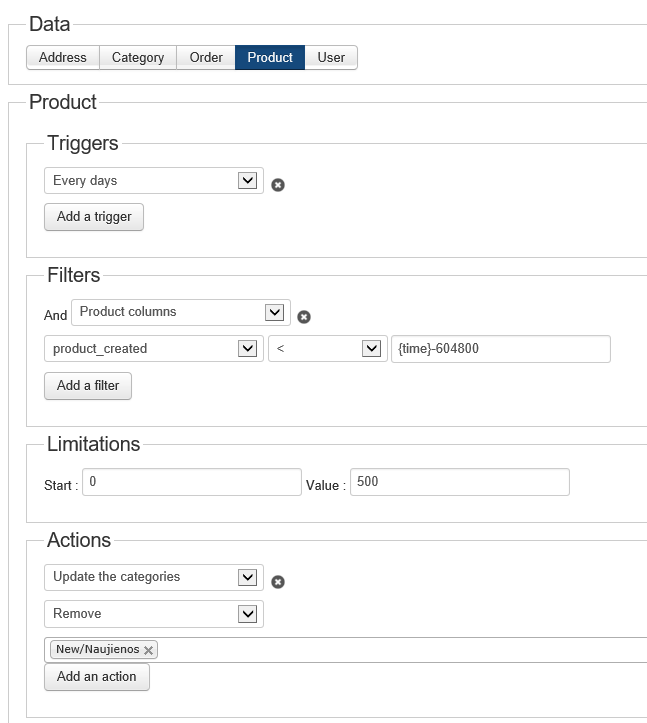Image resolution: width=647 pixels, height=723 pixels.
Task: Remove the Every days trigger
Action: 278,185
